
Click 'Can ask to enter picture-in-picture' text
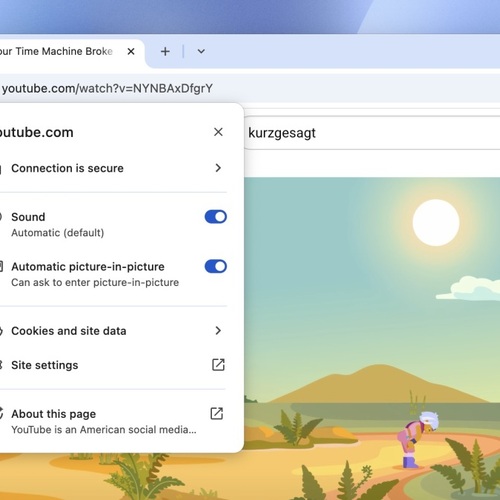(95, 282)
